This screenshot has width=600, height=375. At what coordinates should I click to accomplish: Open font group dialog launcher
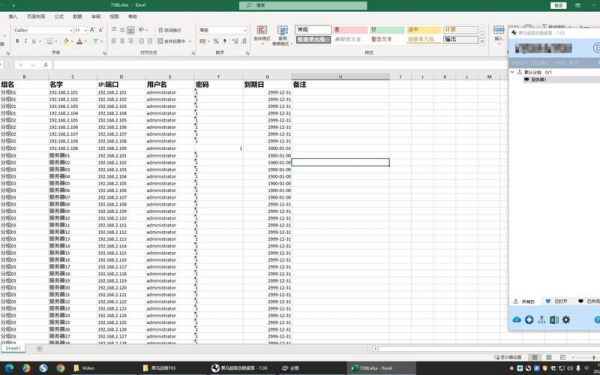pos(104,53)
